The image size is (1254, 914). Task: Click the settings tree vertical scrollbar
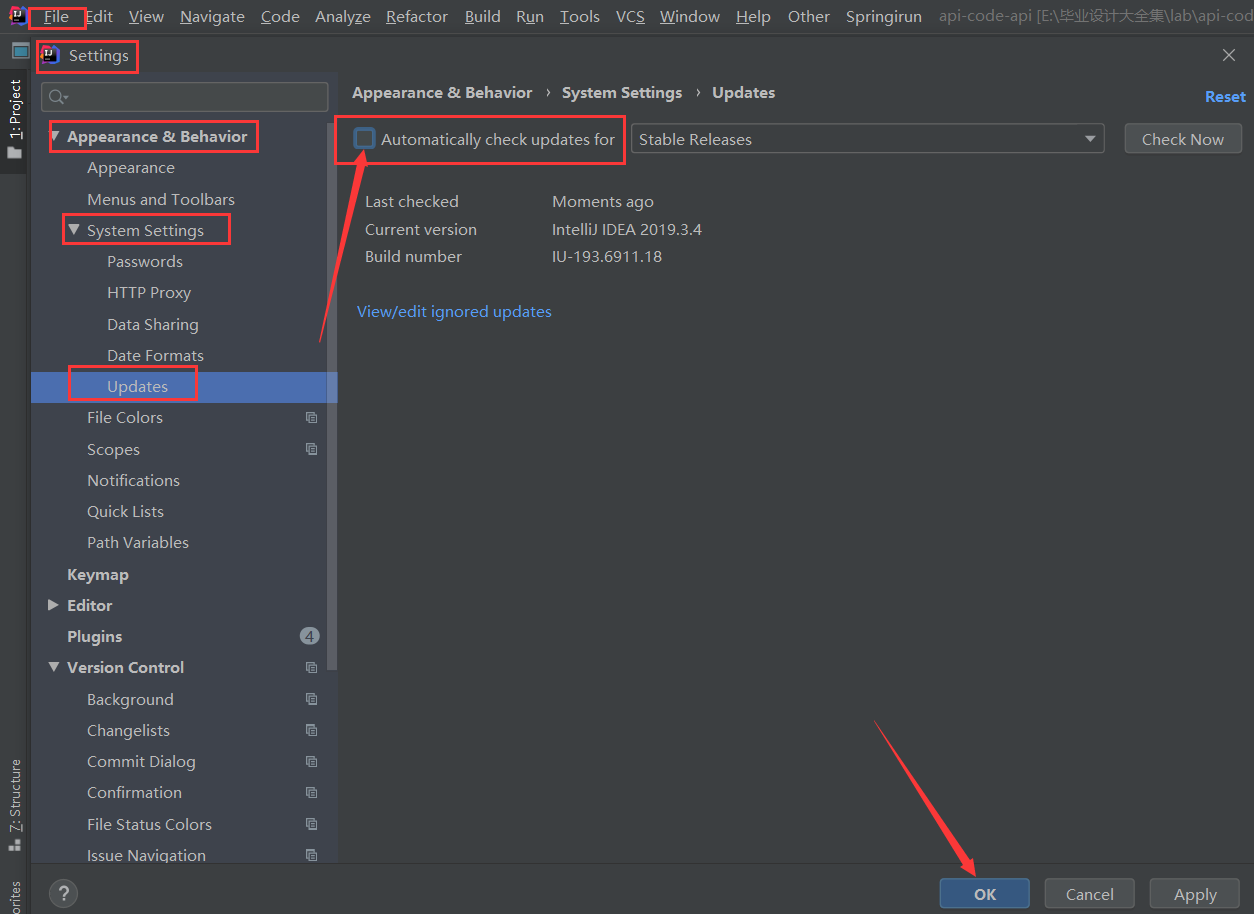[332, 395]
